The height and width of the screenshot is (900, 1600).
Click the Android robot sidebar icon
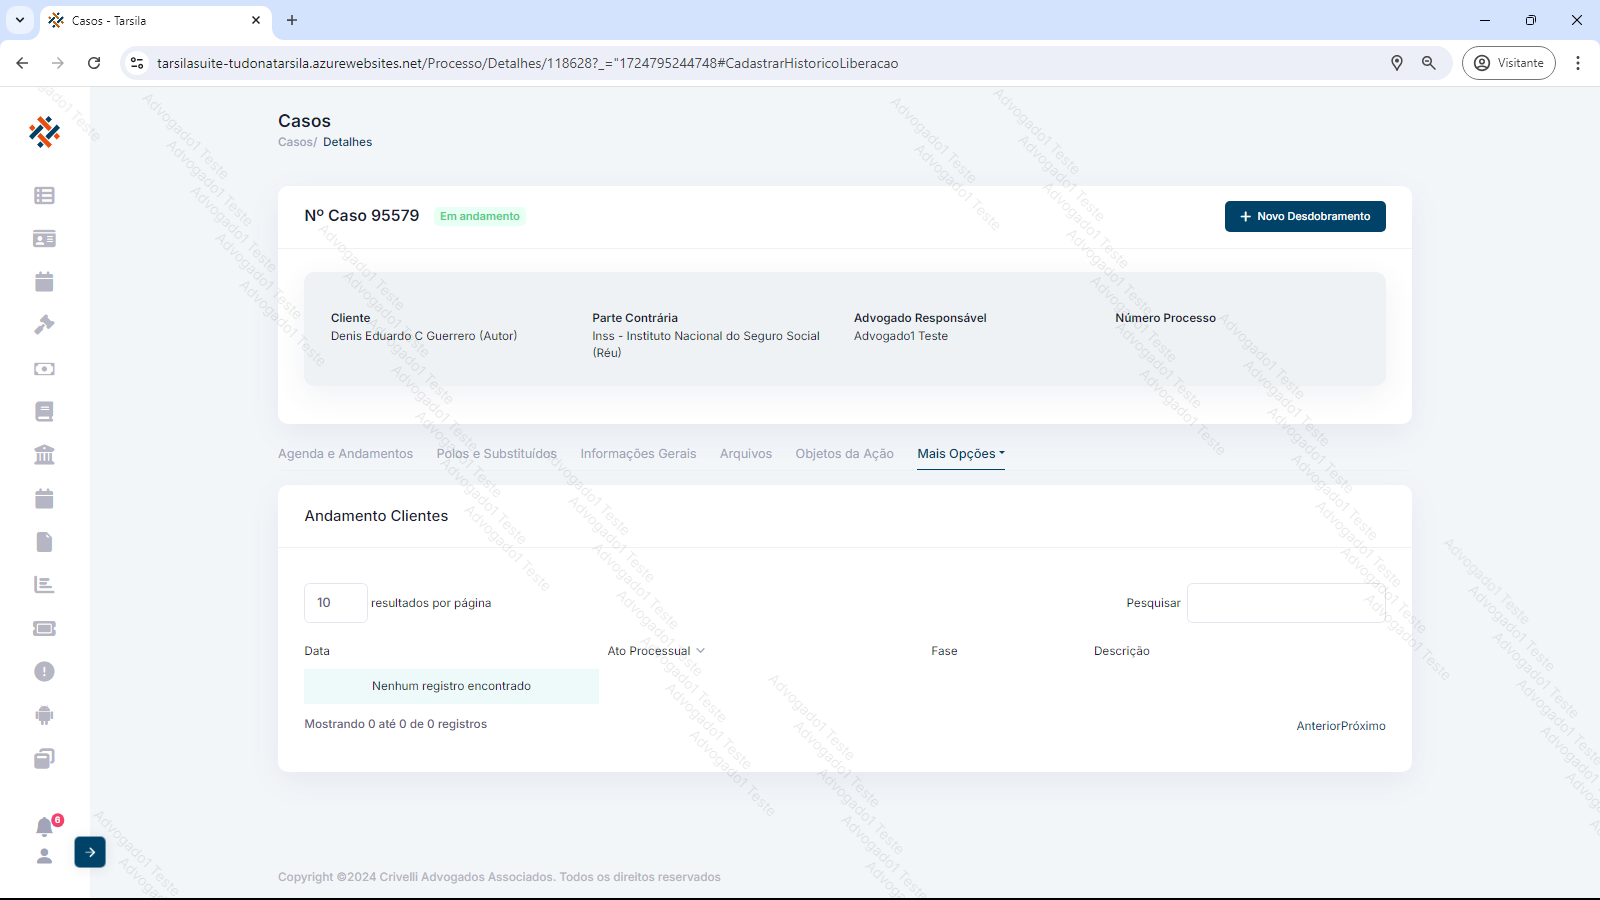[x=44, y=715]
